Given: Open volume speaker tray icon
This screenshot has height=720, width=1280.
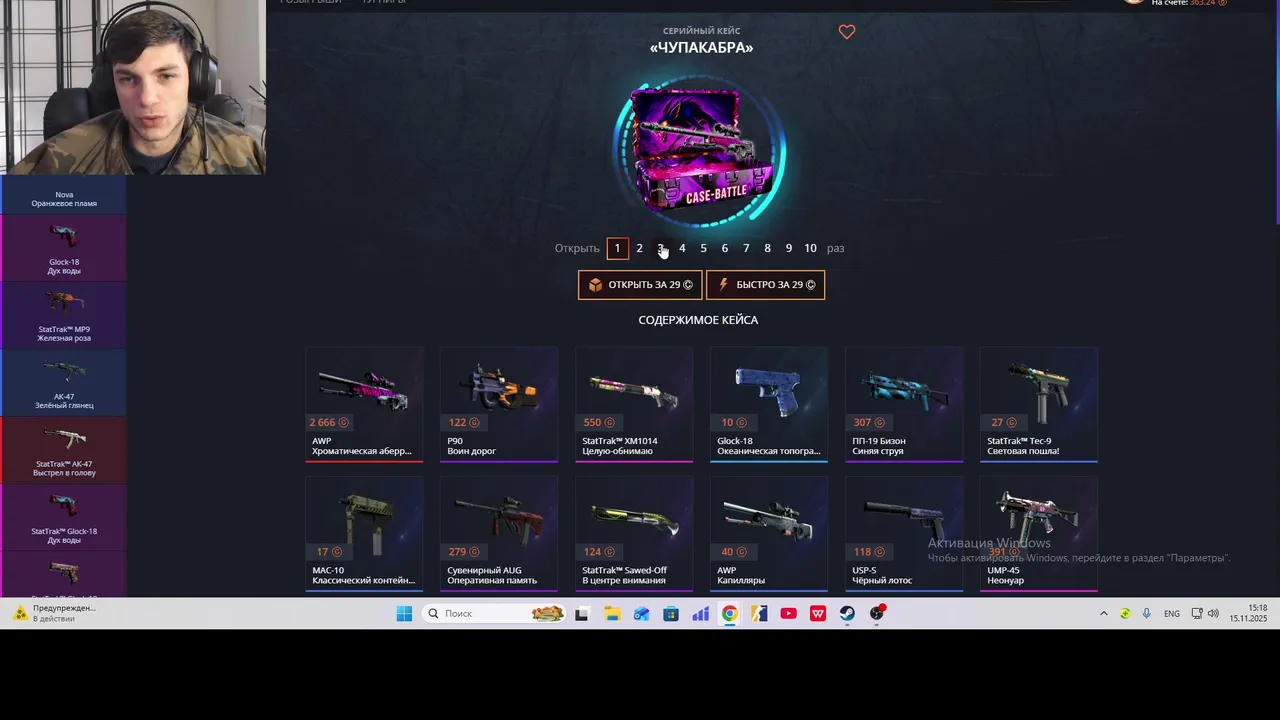Looking at the screenshot, I should (1213, 613).
